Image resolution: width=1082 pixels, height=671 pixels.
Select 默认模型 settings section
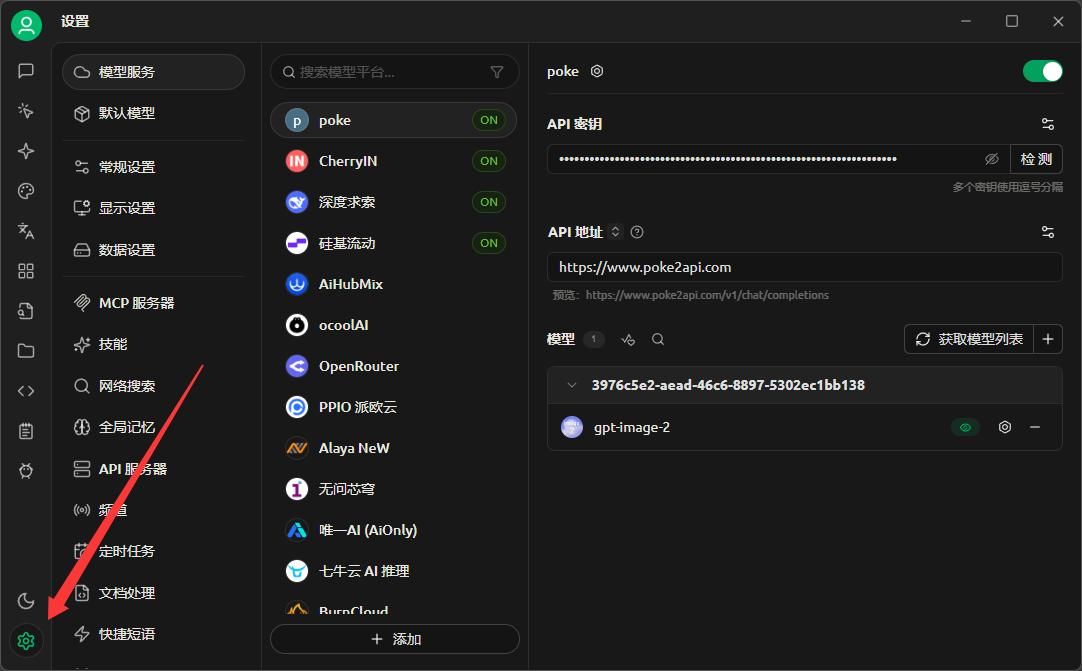(153, 113)
